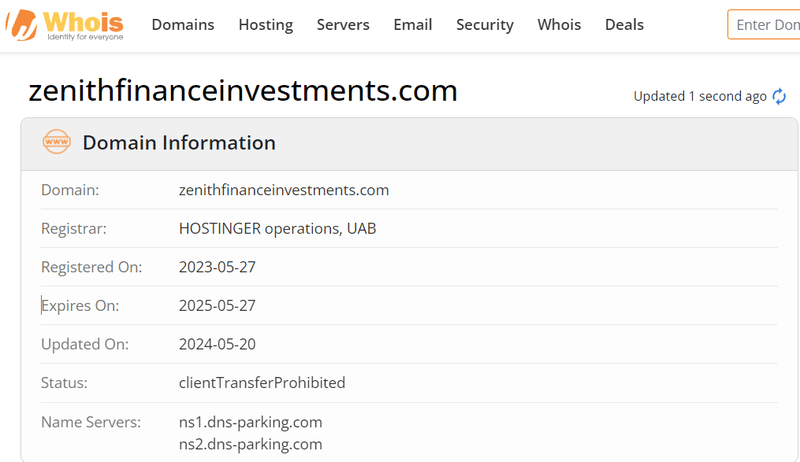
Task: Select the updated date 2024-05-20
Action: [217, 344]
